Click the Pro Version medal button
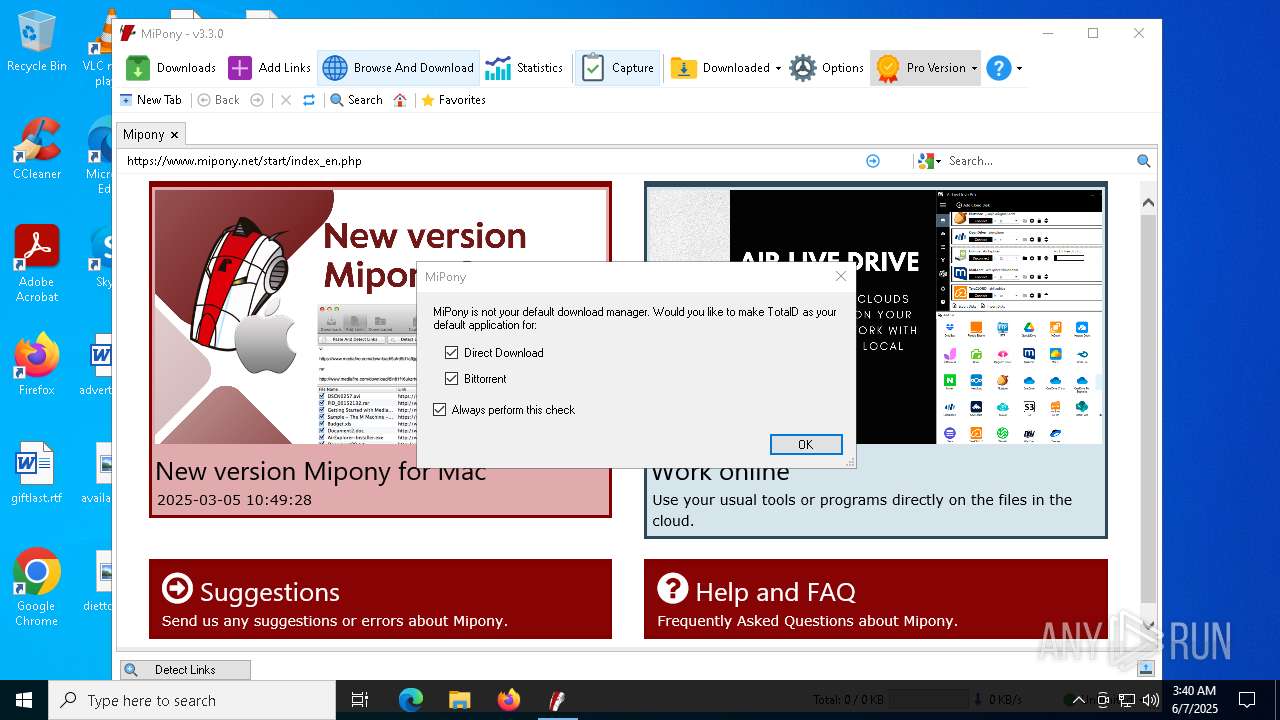This screenshot has width=1280, height=720. 921,68
